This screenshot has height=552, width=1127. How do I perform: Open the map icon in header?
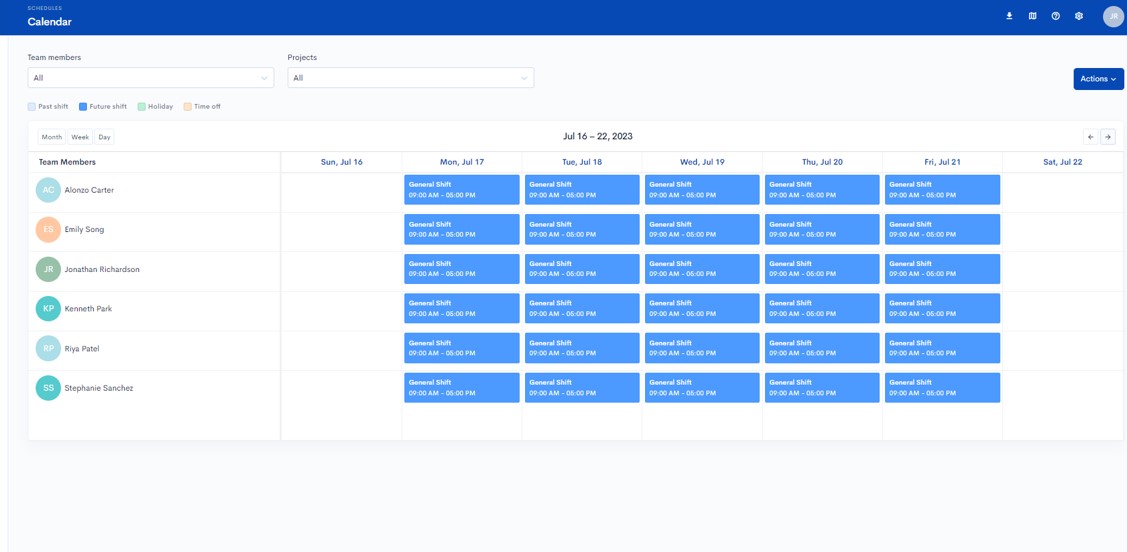[x=1032, y=16]
